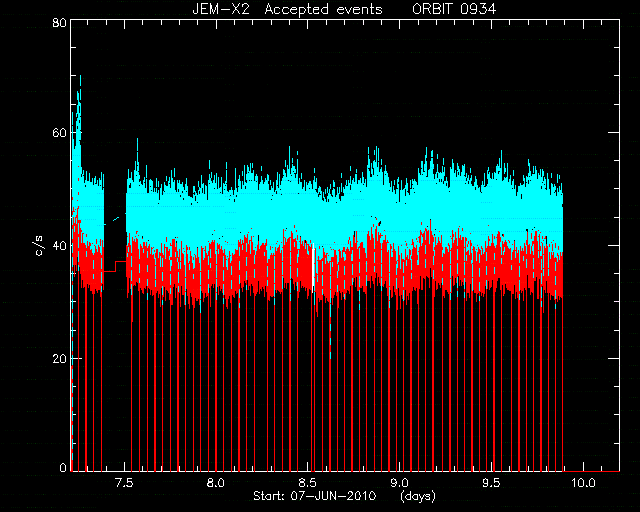Click the y-axis tick label 0
Screen dimensions: 640x512
pos(63,467)
